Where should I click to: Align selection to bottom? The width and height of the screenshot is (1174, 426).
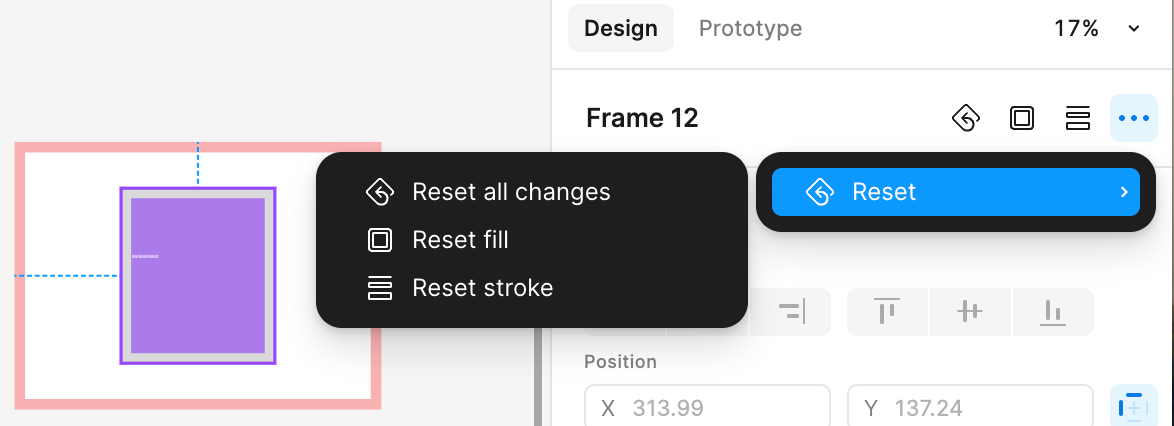click(x=1053, y=311)
